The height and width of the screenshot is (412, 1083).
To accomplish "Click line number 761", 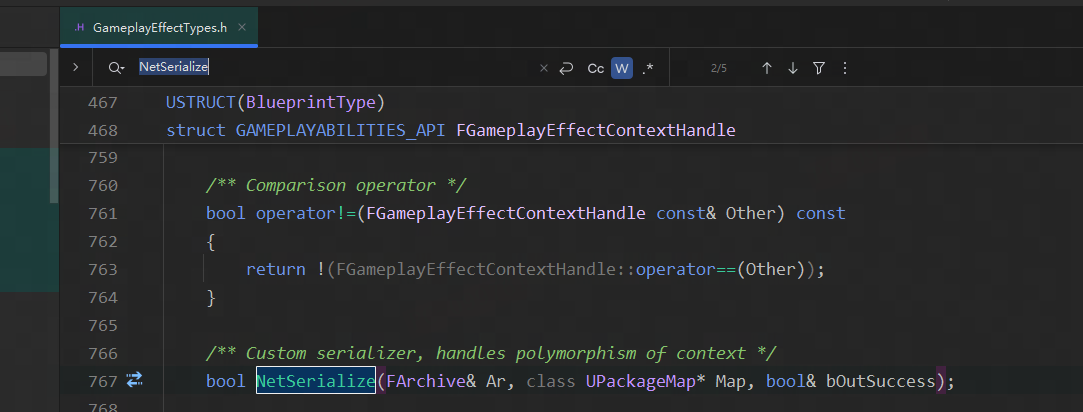I will (x=103, y=213).
